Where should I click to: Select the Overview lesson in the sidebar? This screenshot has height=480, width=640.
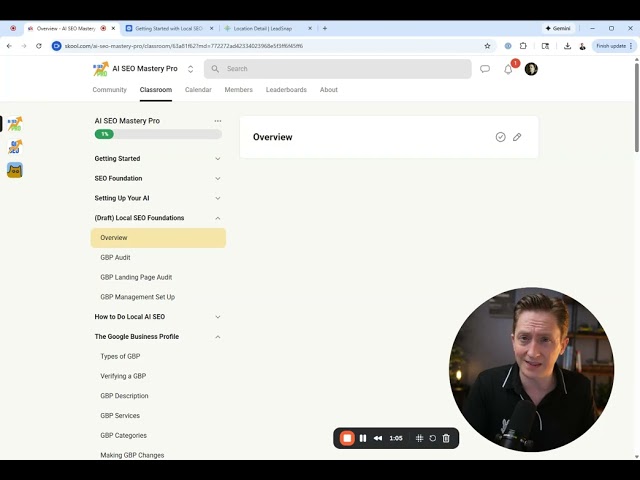tap(158, 238)
